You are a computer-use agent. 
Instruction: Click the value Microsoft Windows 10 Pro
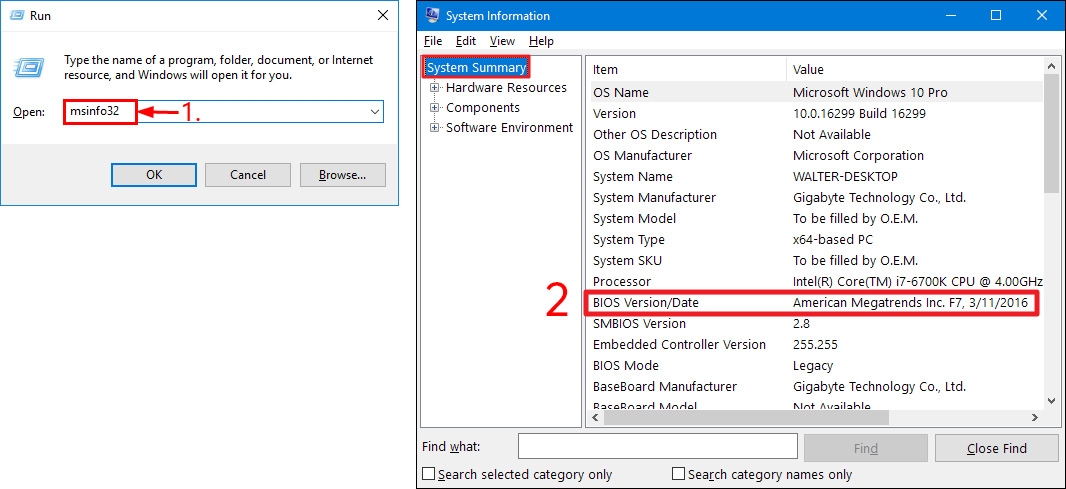pos(870,92)
